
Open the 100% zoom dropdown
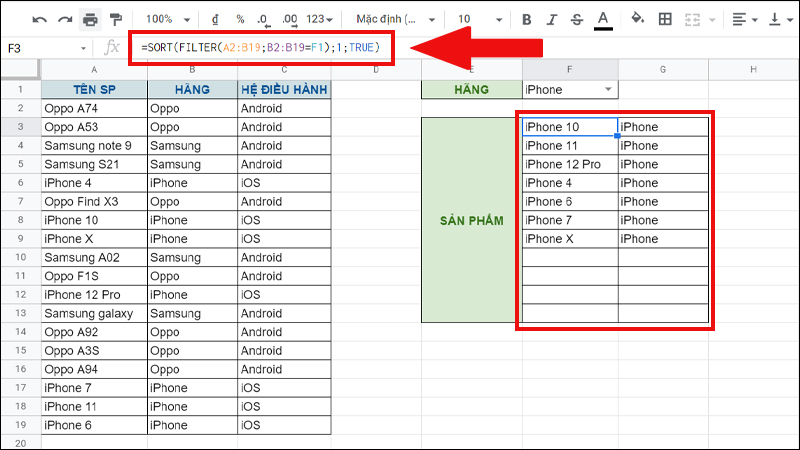tap(168, 19)
